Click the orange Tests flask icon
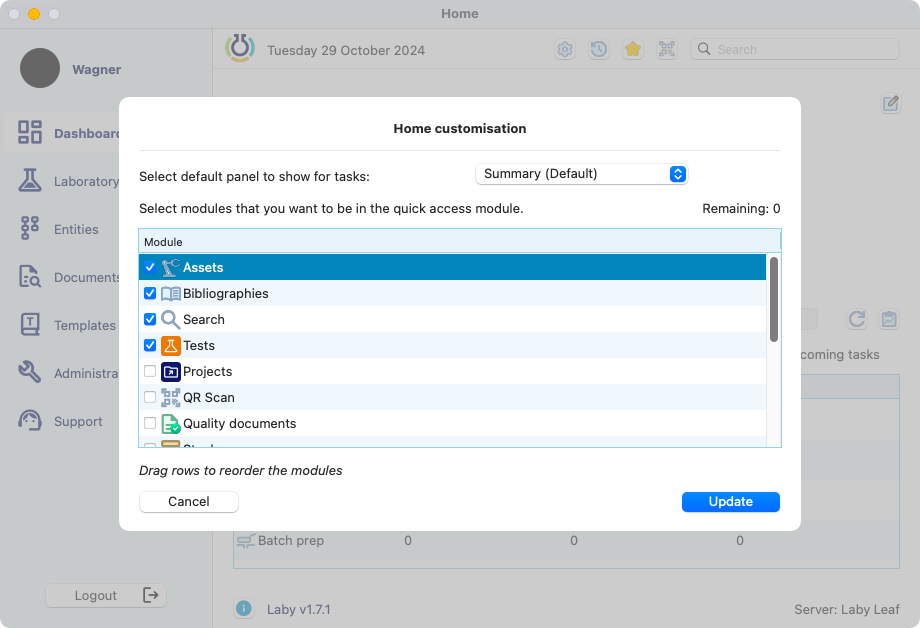The width and height of the screenshot is (920, 628). coord(171,346)
